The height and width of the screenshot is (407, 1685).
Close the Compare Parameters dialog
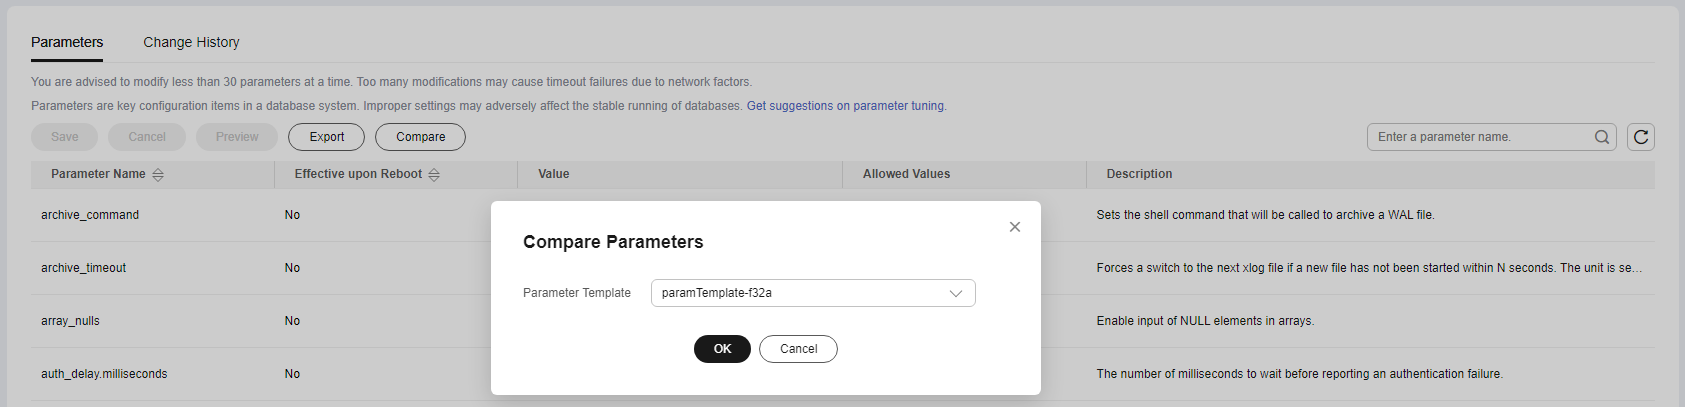coord(1015,227)
